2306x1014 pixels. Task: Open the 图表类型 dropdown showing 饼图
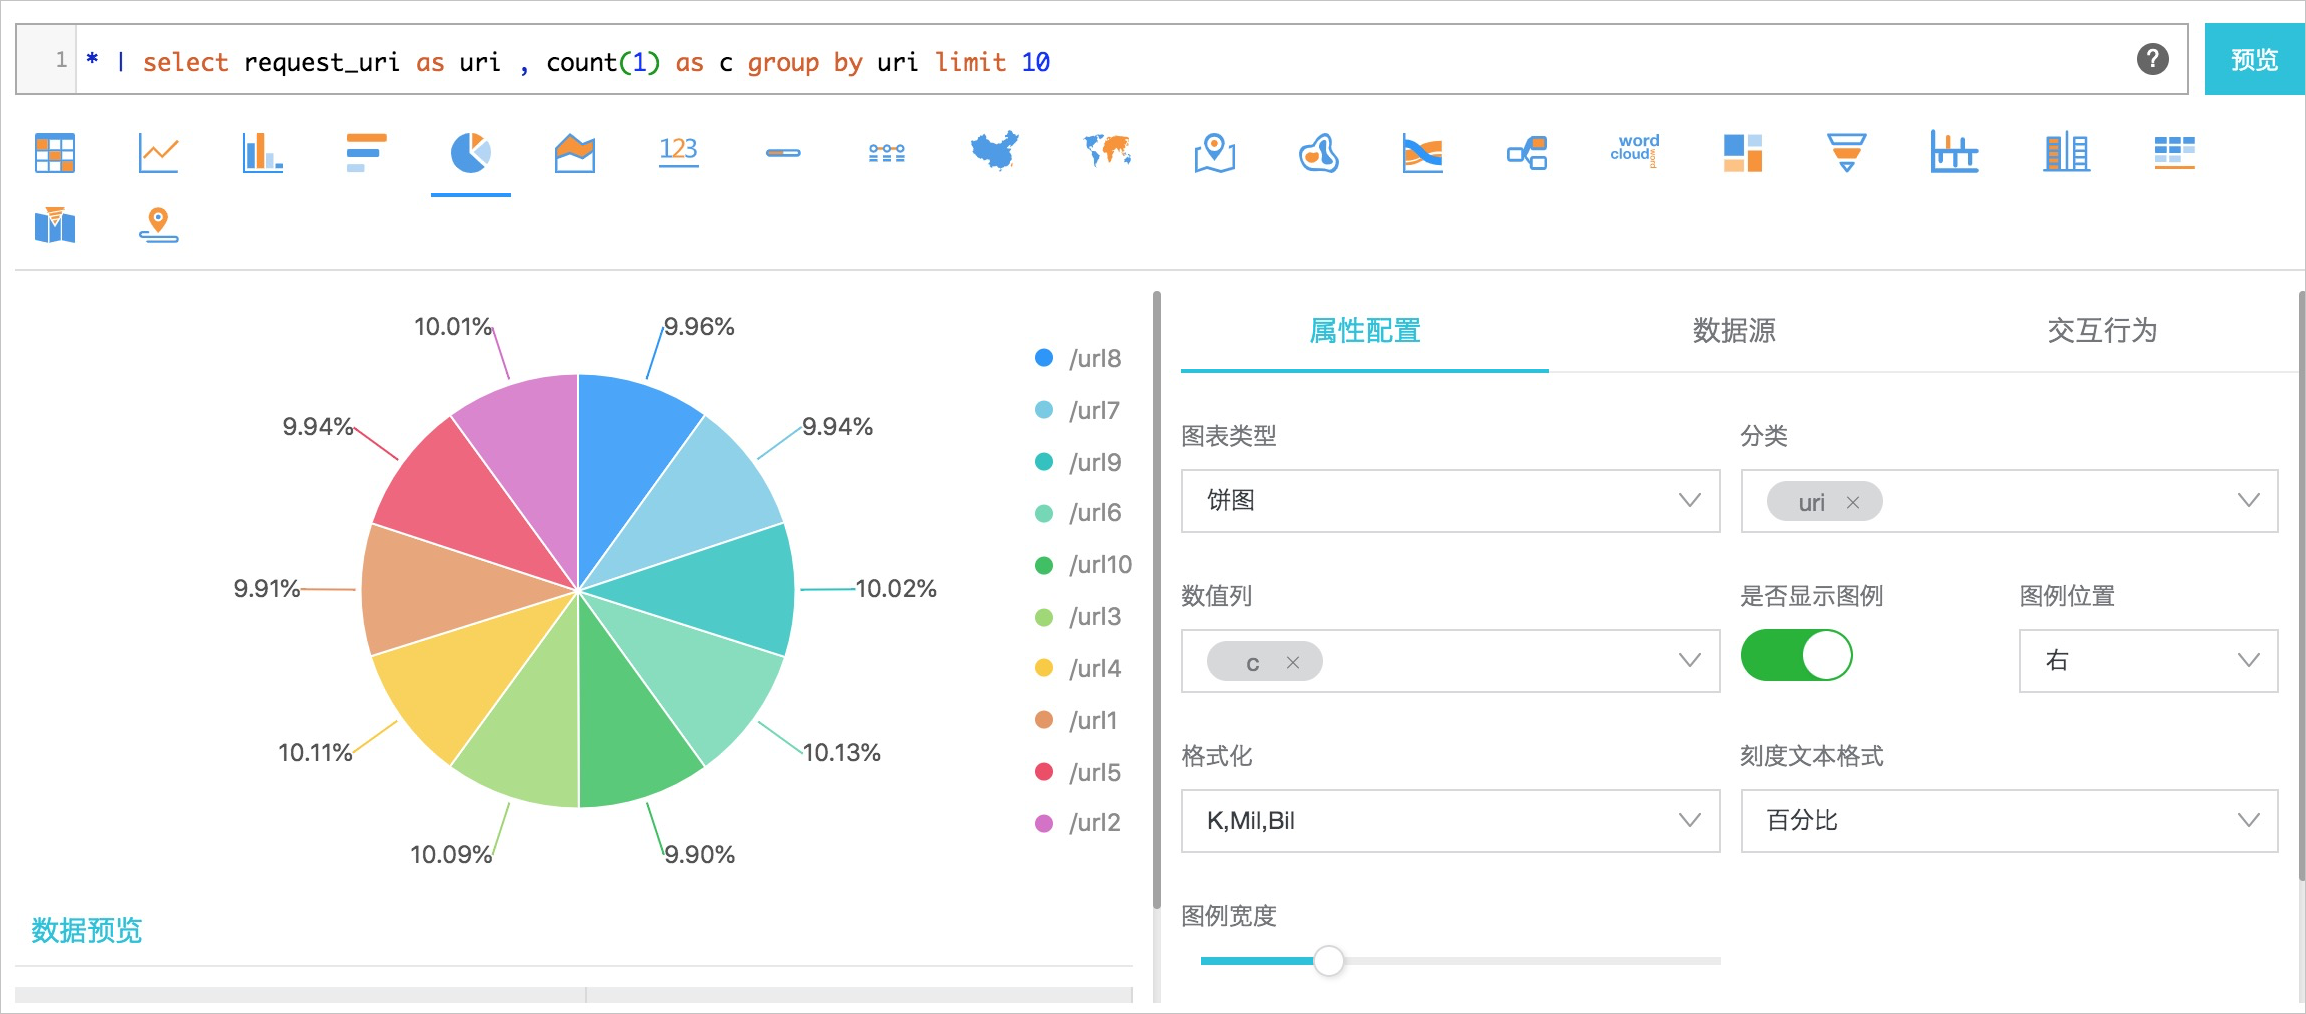point(1450,500)
